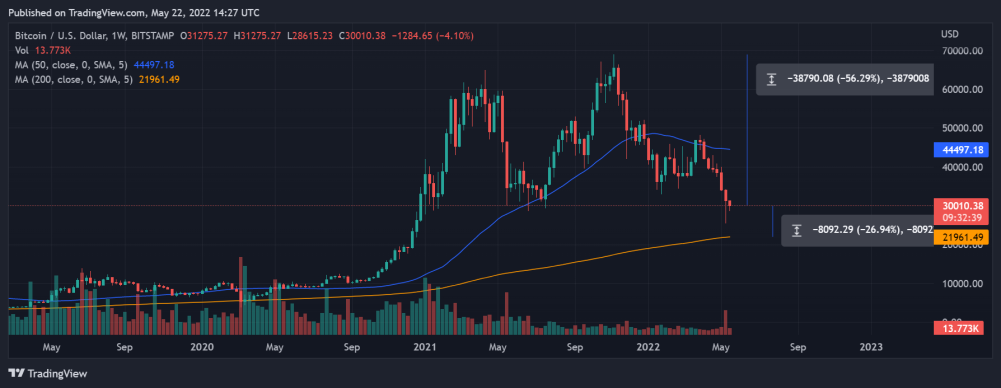1001x388 pixels.
Task: Click the TradingView logo at bottom left
Action: point(48,373)
